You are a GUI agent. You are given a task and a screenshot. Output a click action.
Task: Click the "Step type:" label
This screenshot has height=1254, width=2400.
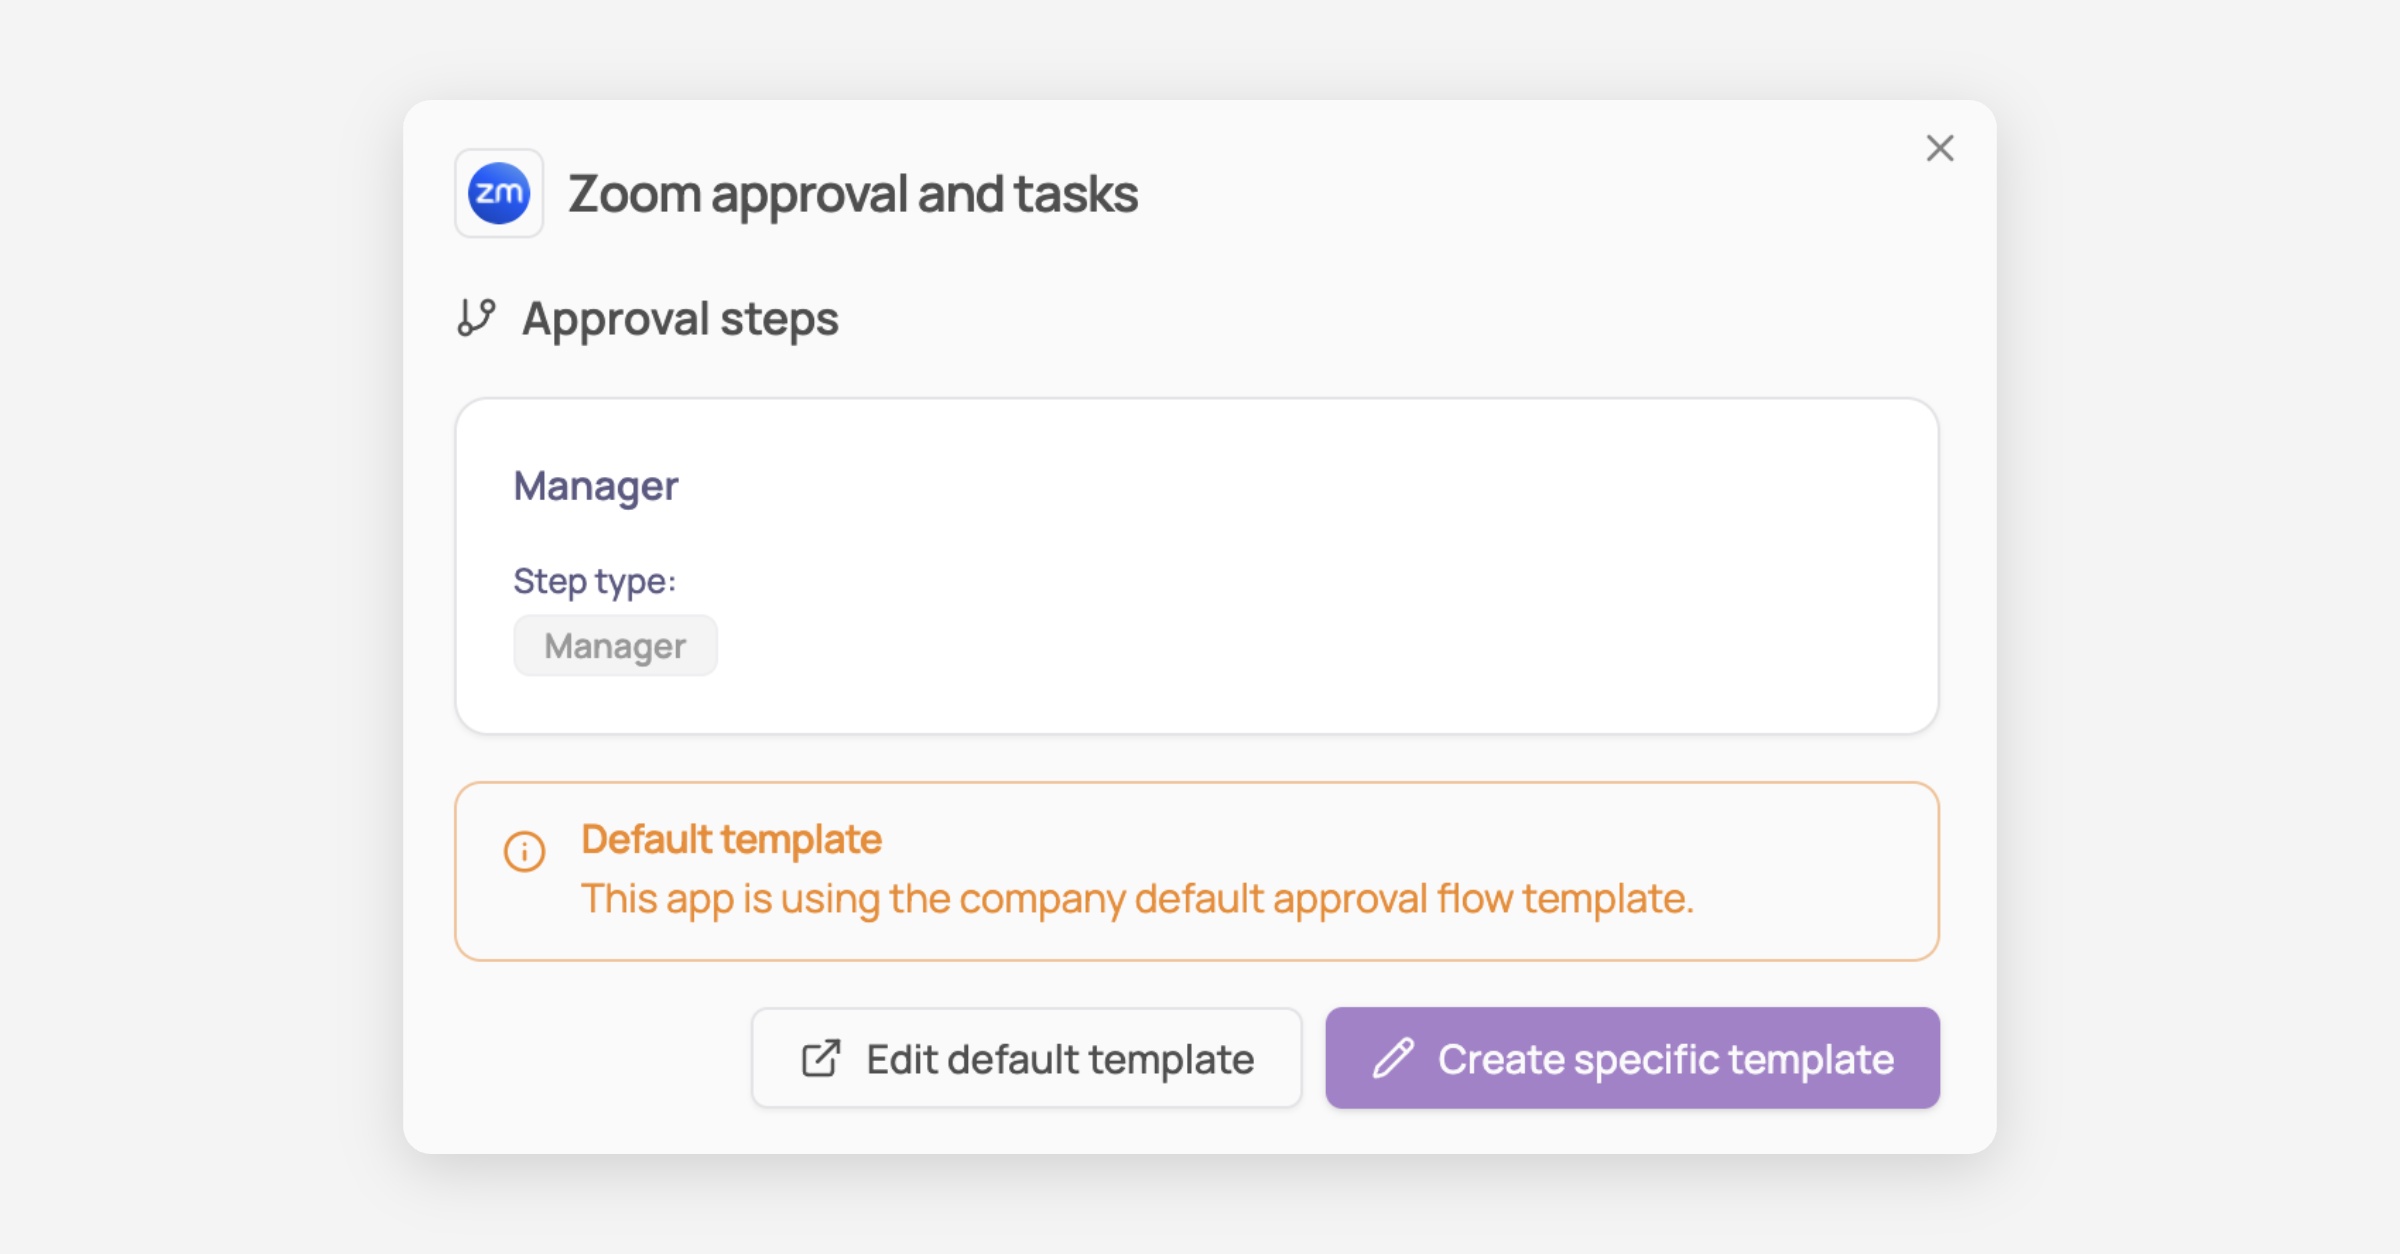tap(594, 581)
